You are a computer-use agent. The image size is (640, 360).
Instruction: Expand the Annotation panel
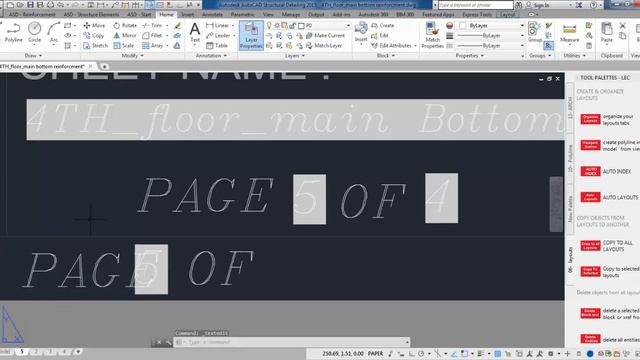211,56
